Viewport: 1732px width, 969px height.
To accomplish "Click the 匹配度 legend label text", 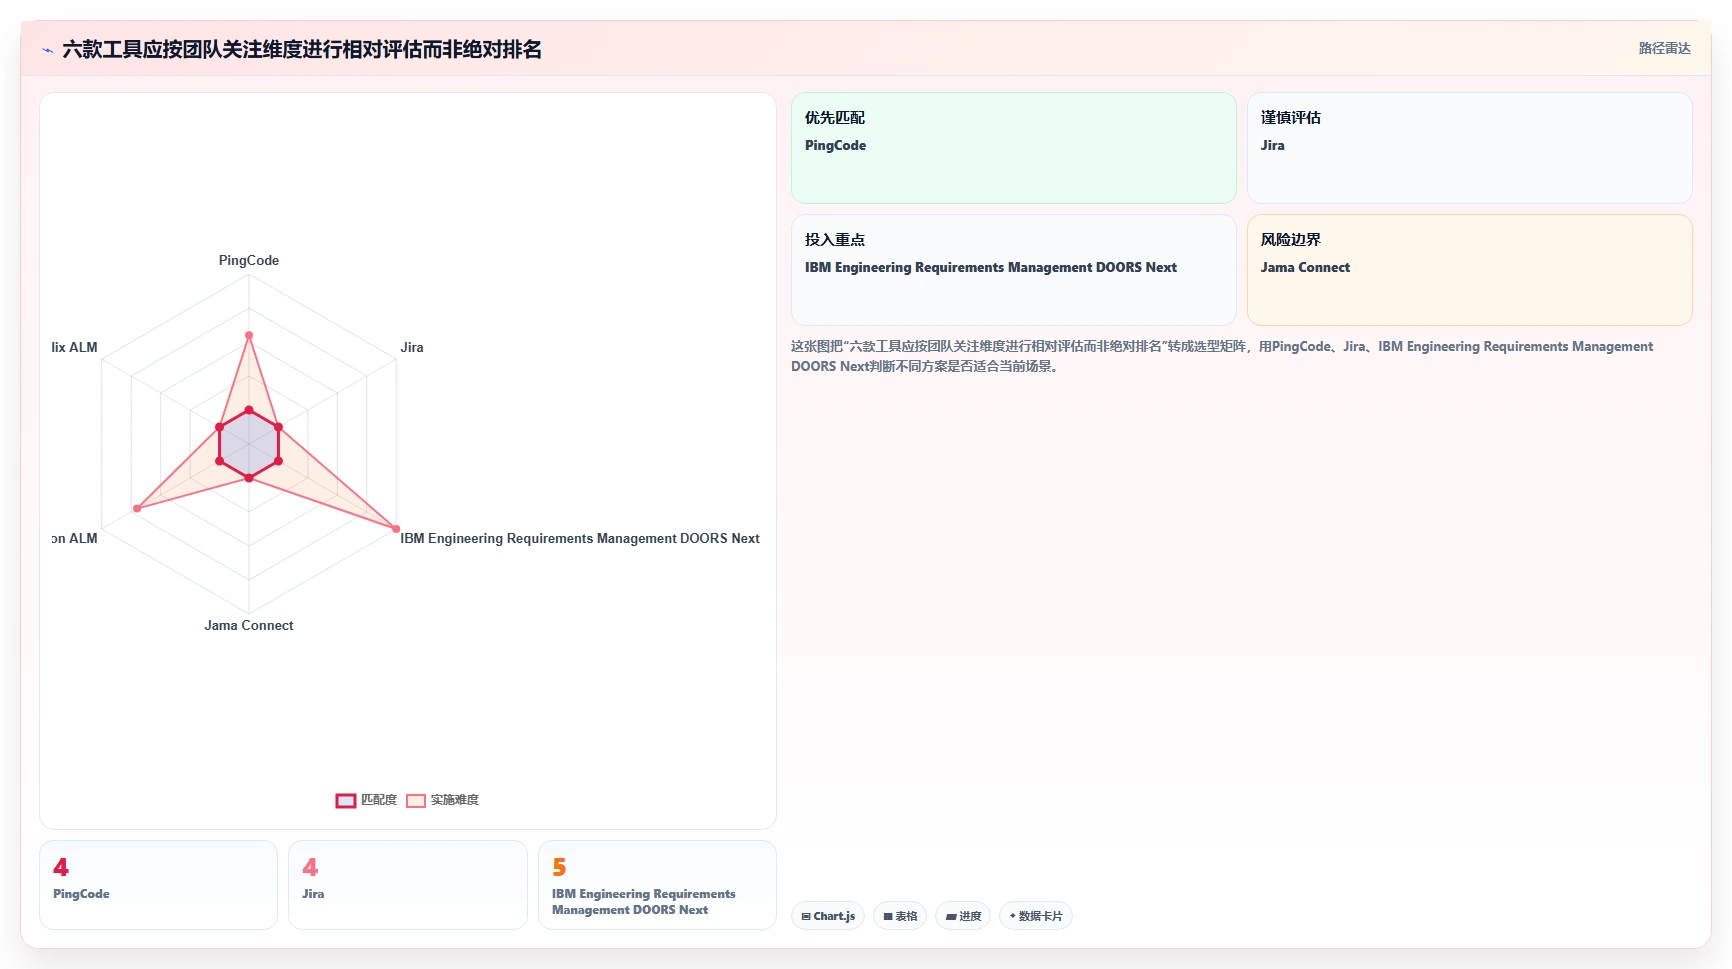I will coord(379,800).
